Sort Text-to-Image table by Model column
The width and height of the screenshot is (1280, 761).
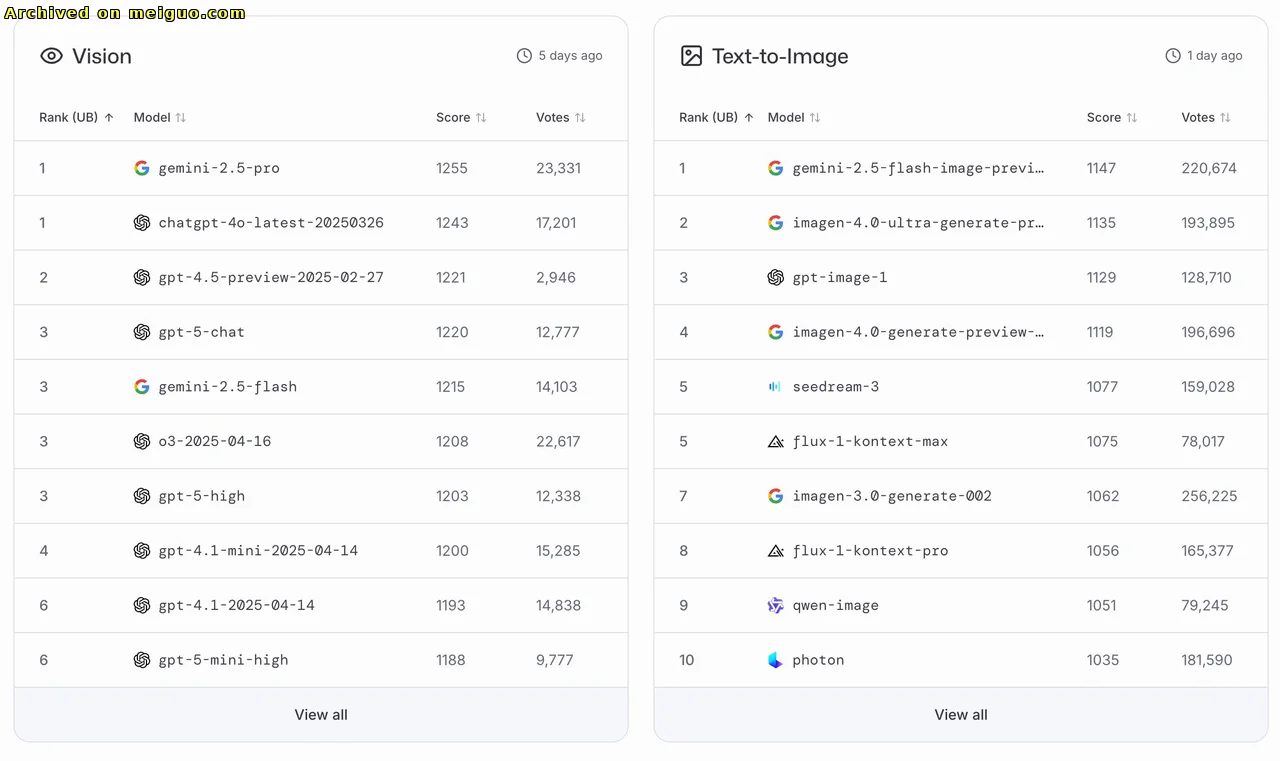794,117
